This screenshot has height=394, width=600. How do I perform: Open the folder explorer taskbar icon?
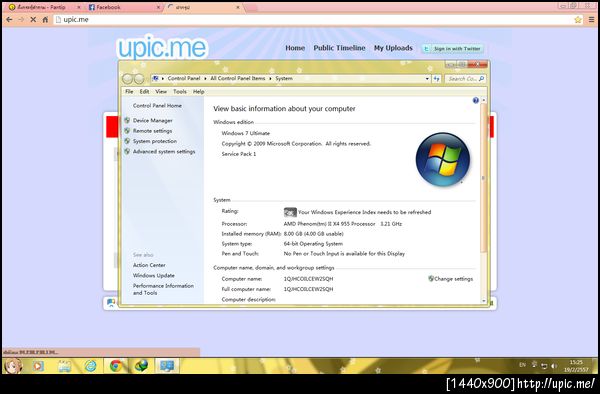[x=64, y=366]
